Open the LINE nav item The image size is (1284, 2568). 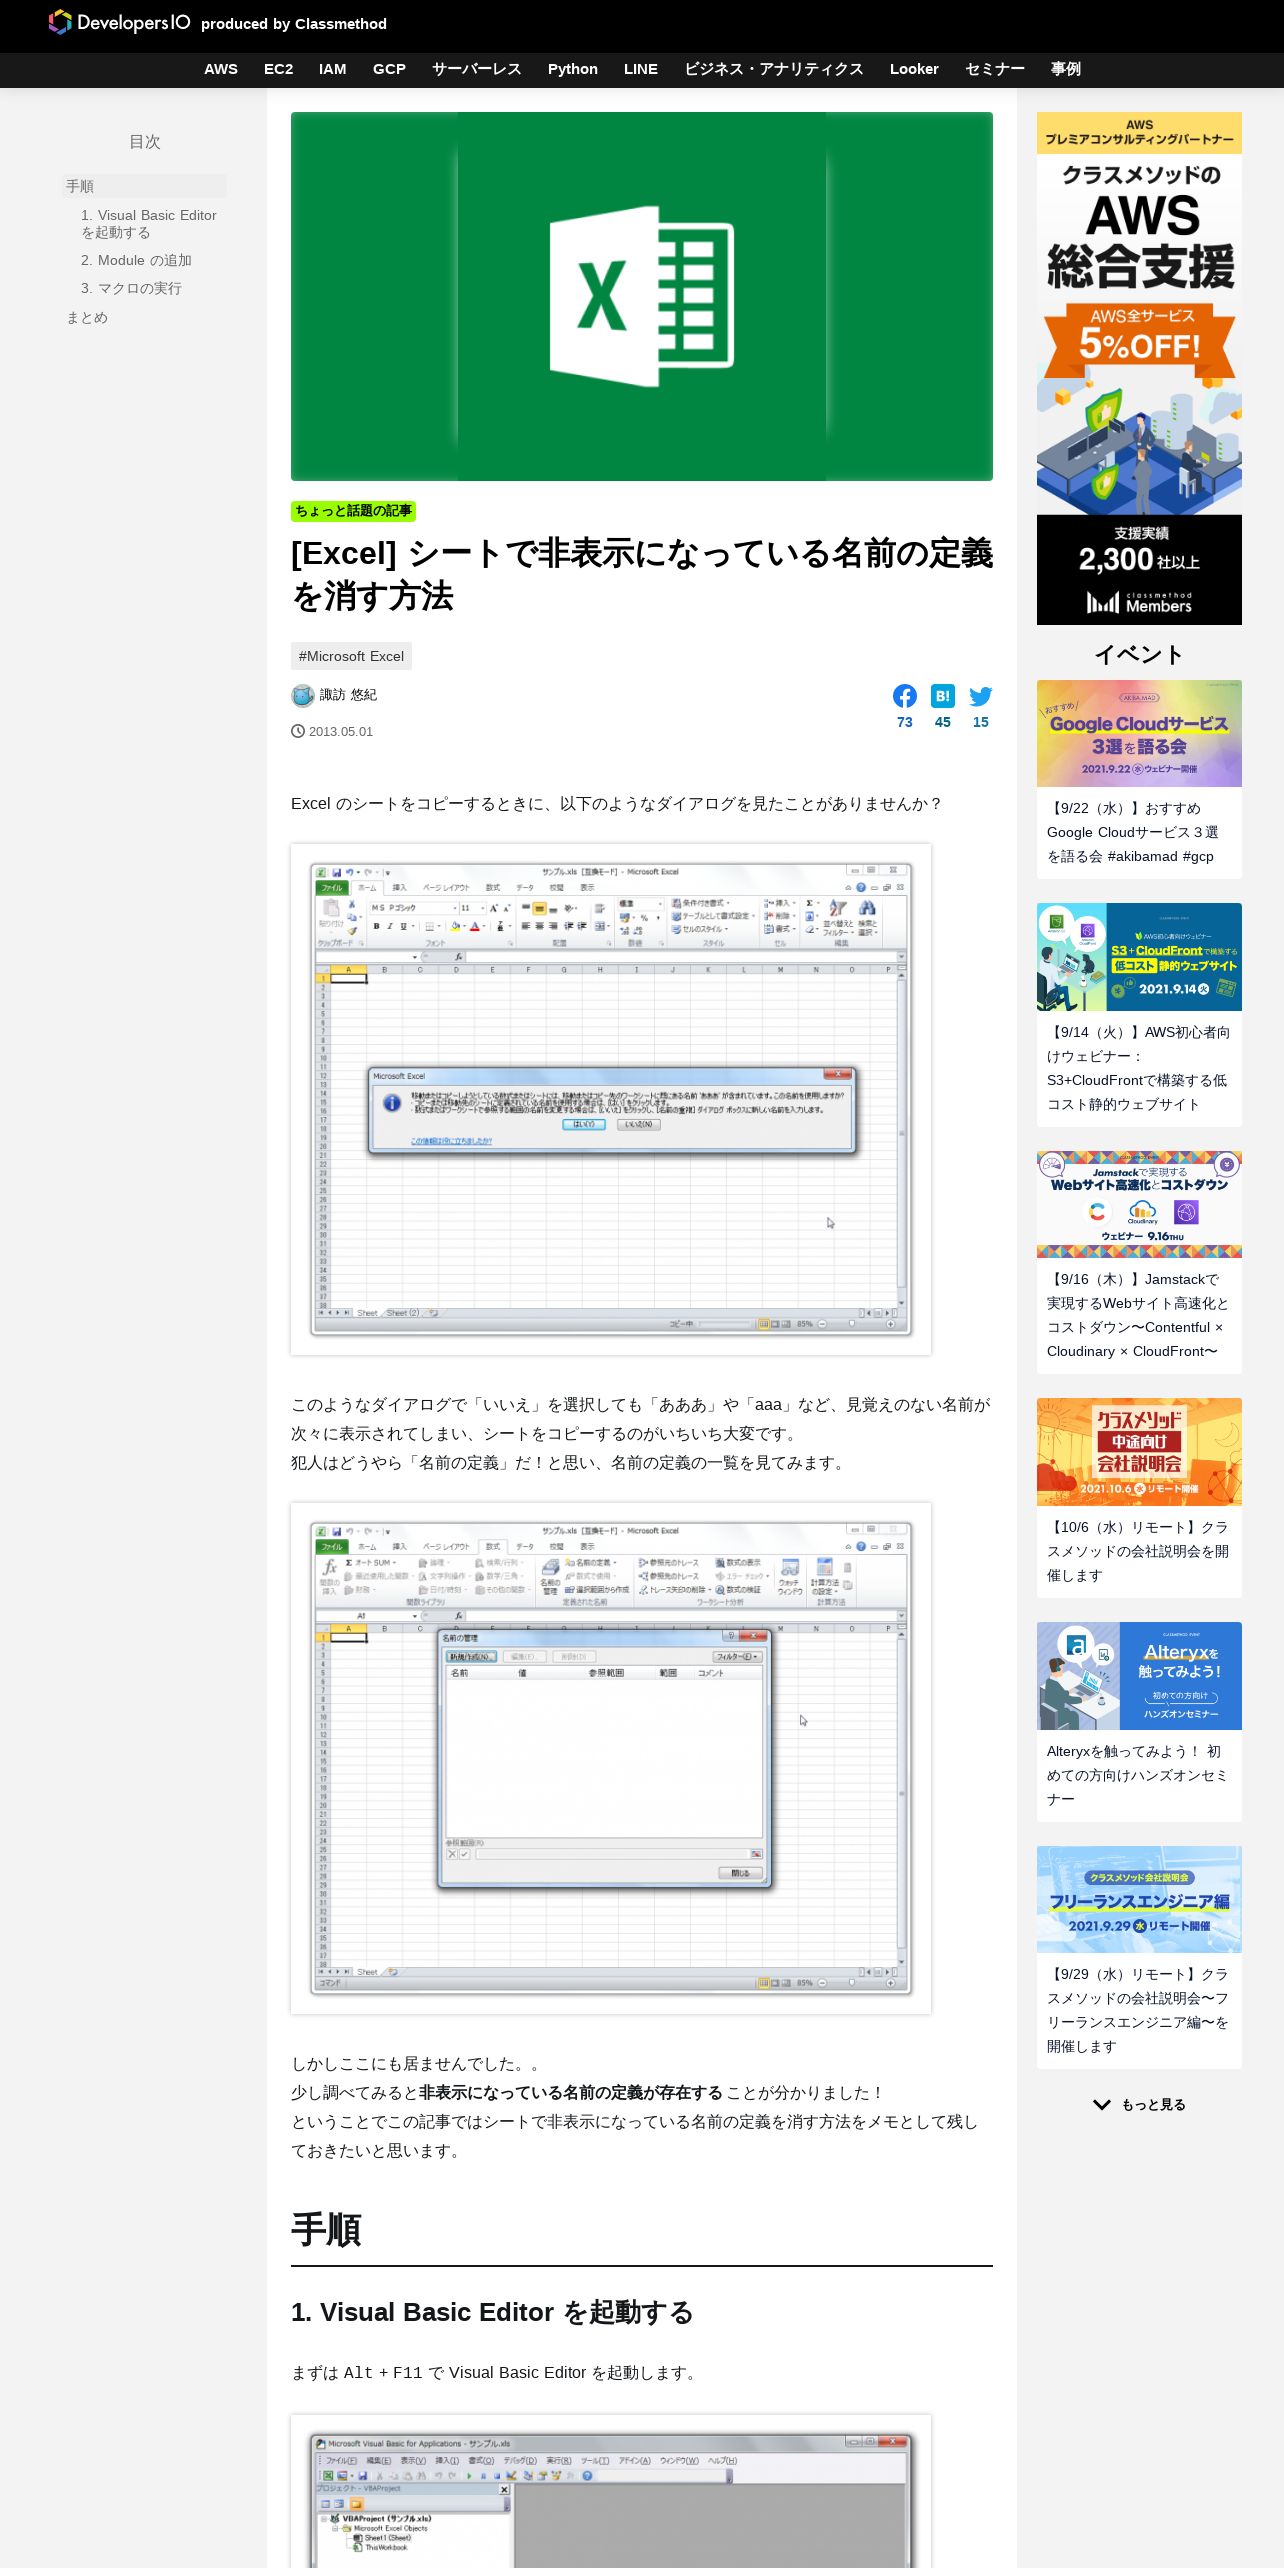click(641, 69)
